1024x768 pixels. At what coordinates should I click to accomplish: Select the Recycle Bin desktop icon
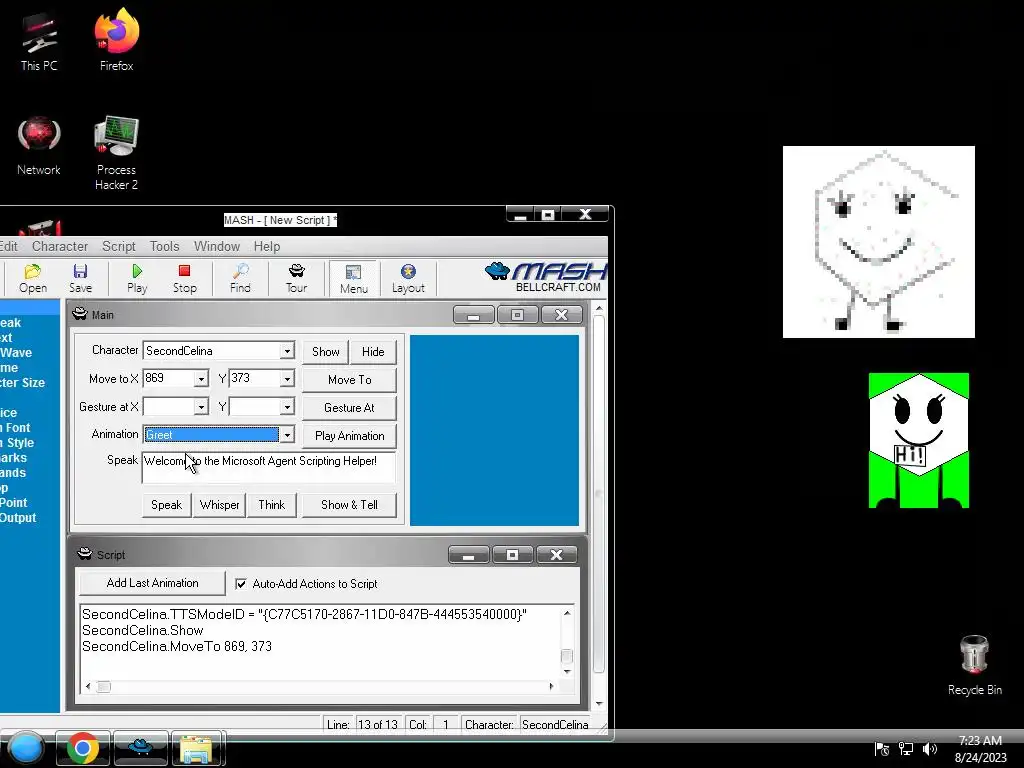(x=974, y=665)
